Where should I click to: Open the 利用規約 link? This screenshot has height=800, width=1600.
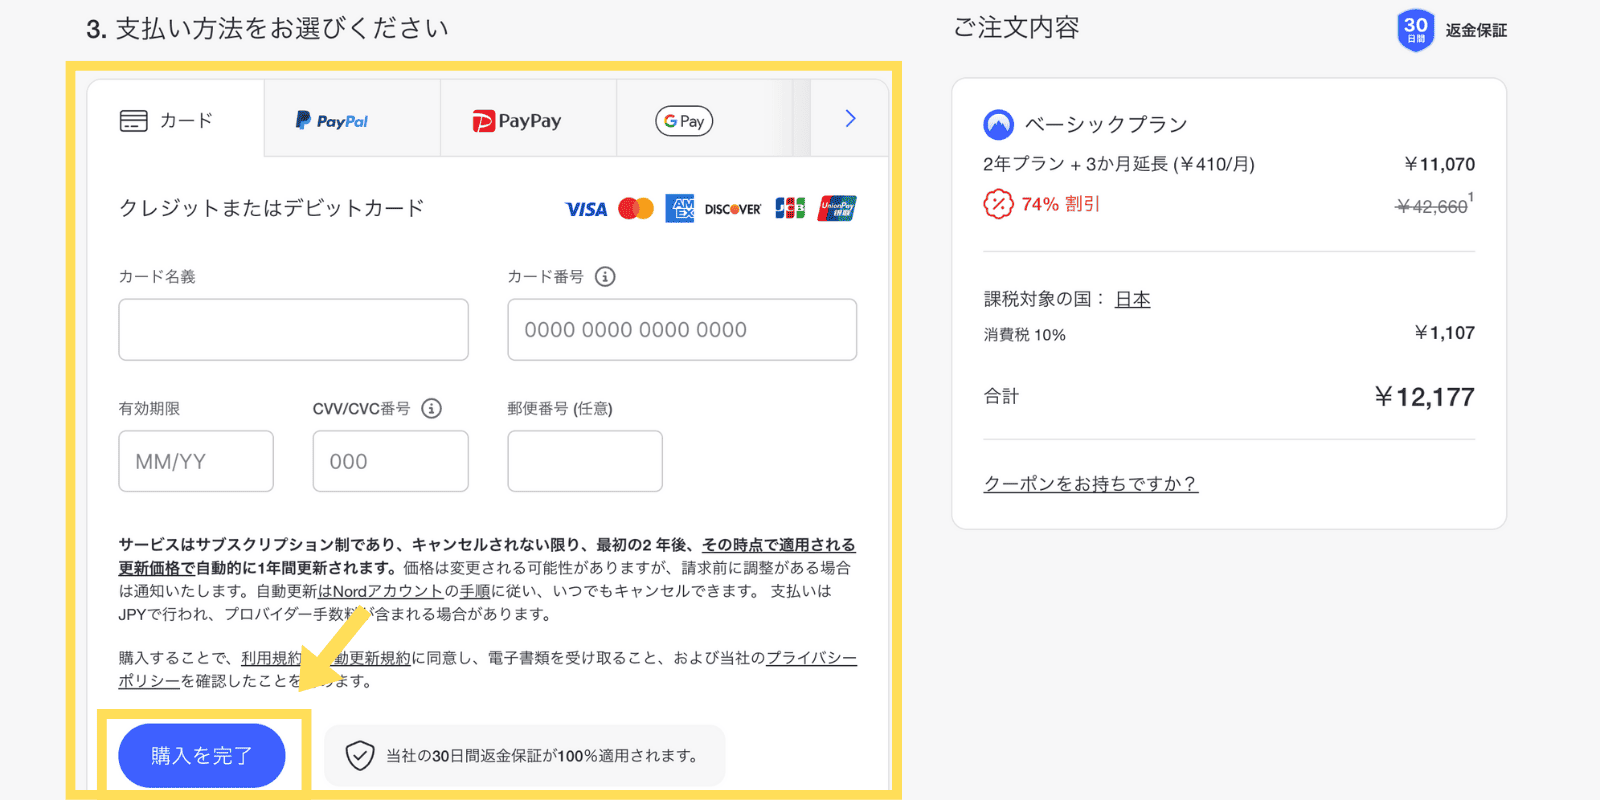pos(271,658)
